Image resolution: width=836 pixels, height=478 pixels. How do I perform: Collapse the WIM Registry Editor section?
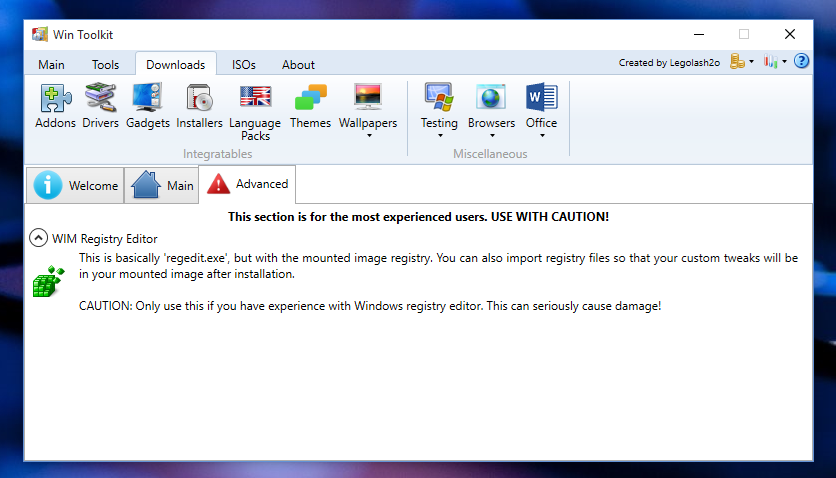click(38, 238)
